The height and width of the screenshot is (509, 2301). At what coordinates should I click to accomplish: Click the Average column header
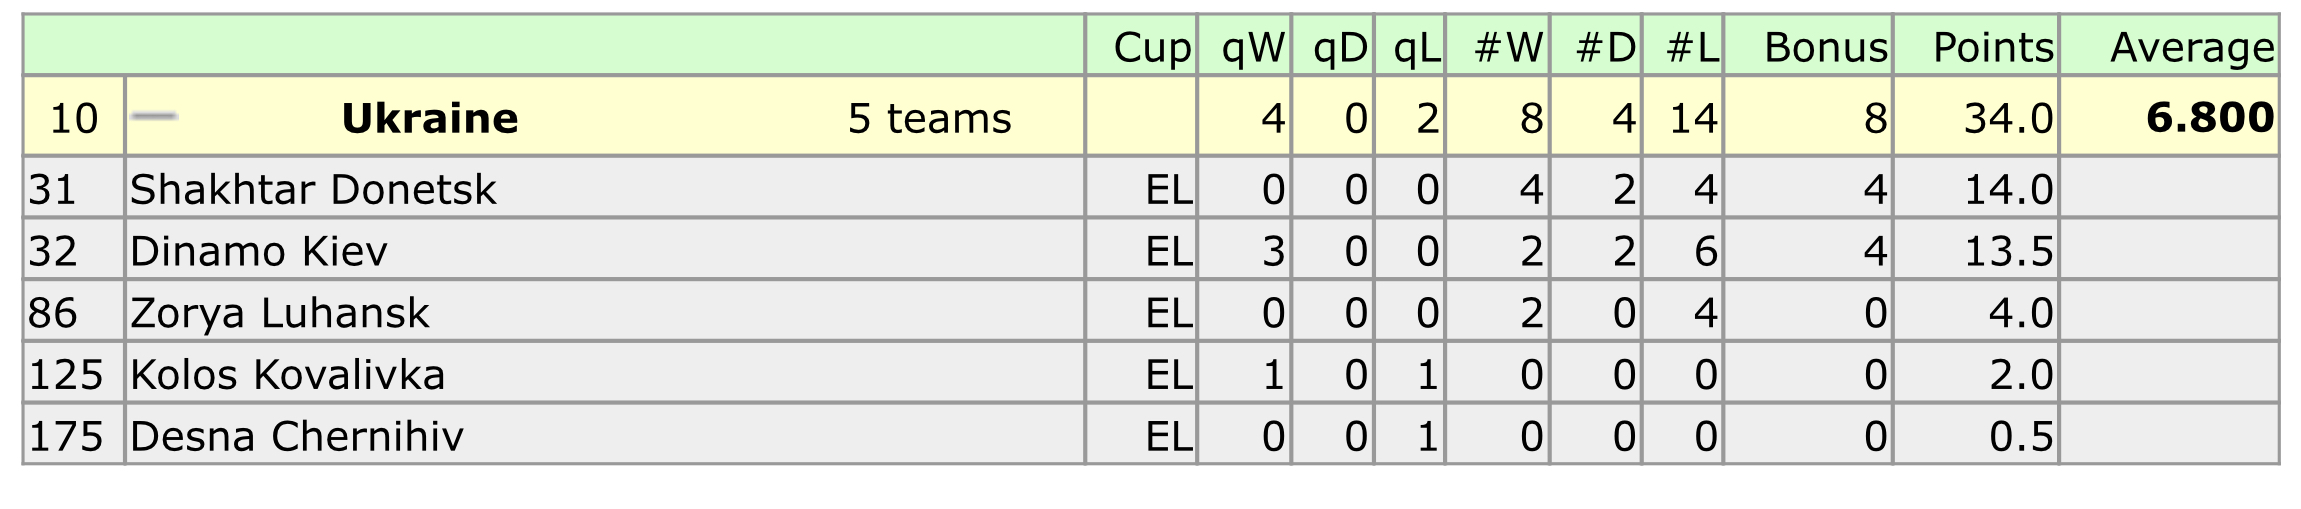point(2191,47)
